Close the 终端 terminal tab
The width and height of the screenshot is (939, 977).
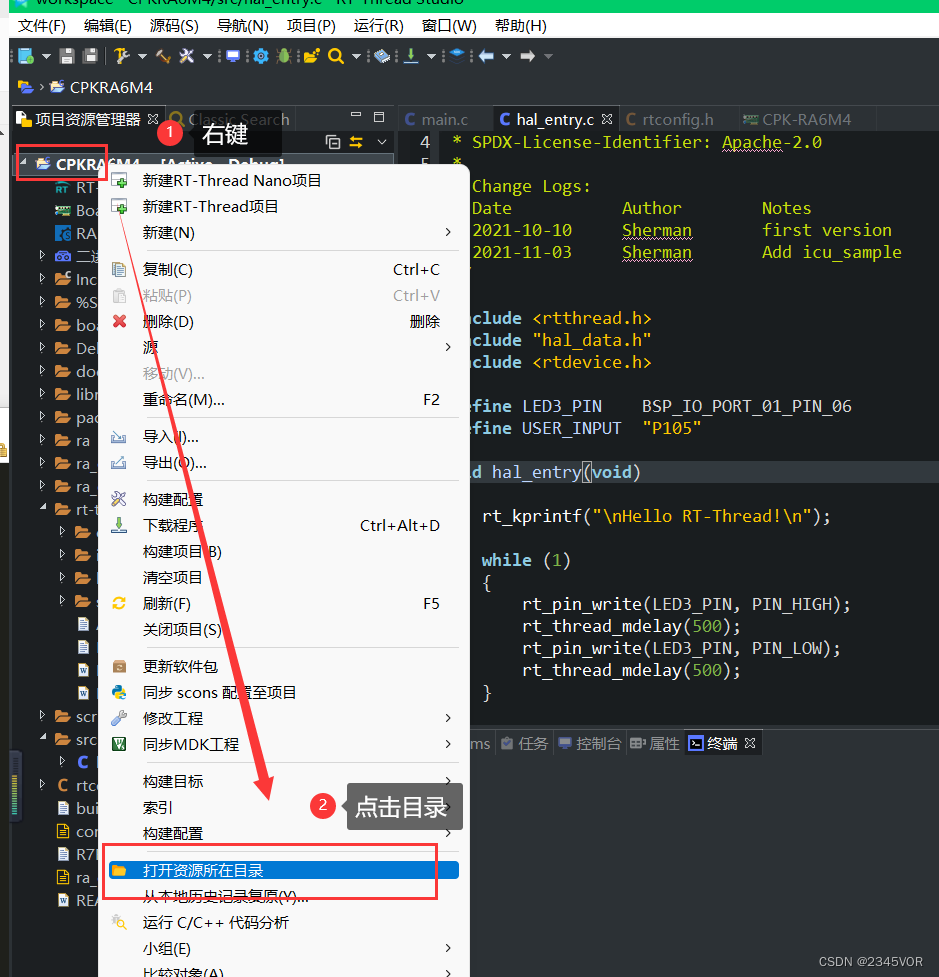pos(749,743)
